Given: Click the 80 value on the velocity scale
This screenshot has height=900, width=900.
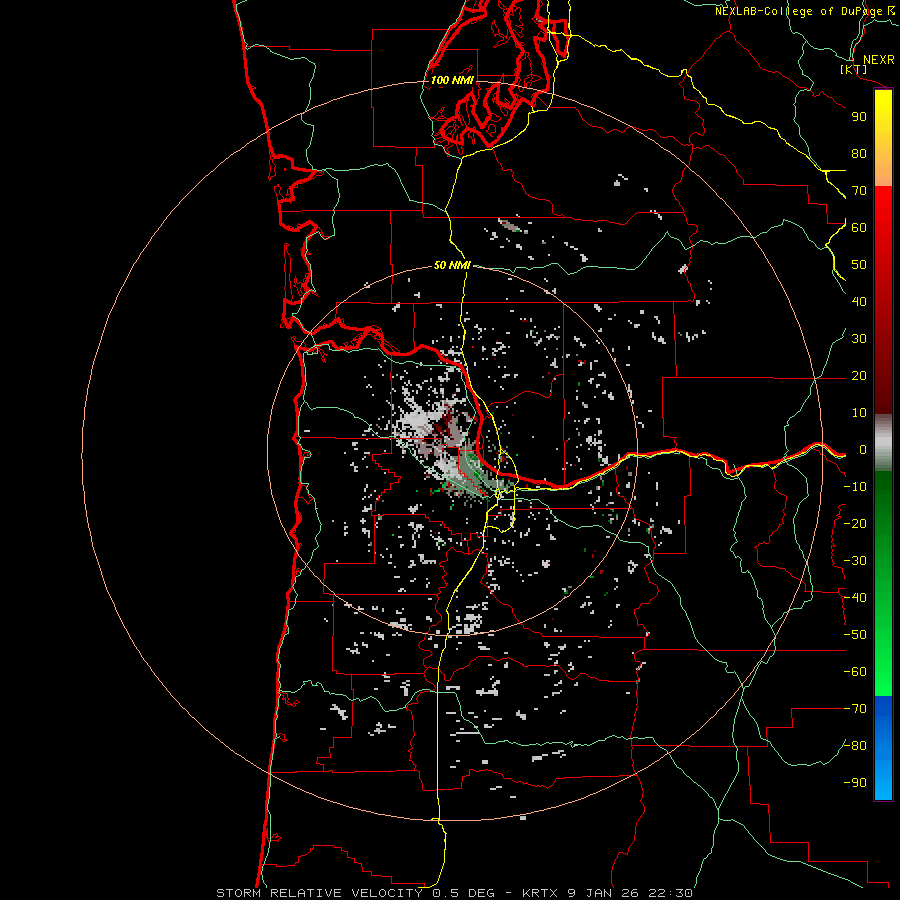Looking at the screenshot, I should pos(859,154).
